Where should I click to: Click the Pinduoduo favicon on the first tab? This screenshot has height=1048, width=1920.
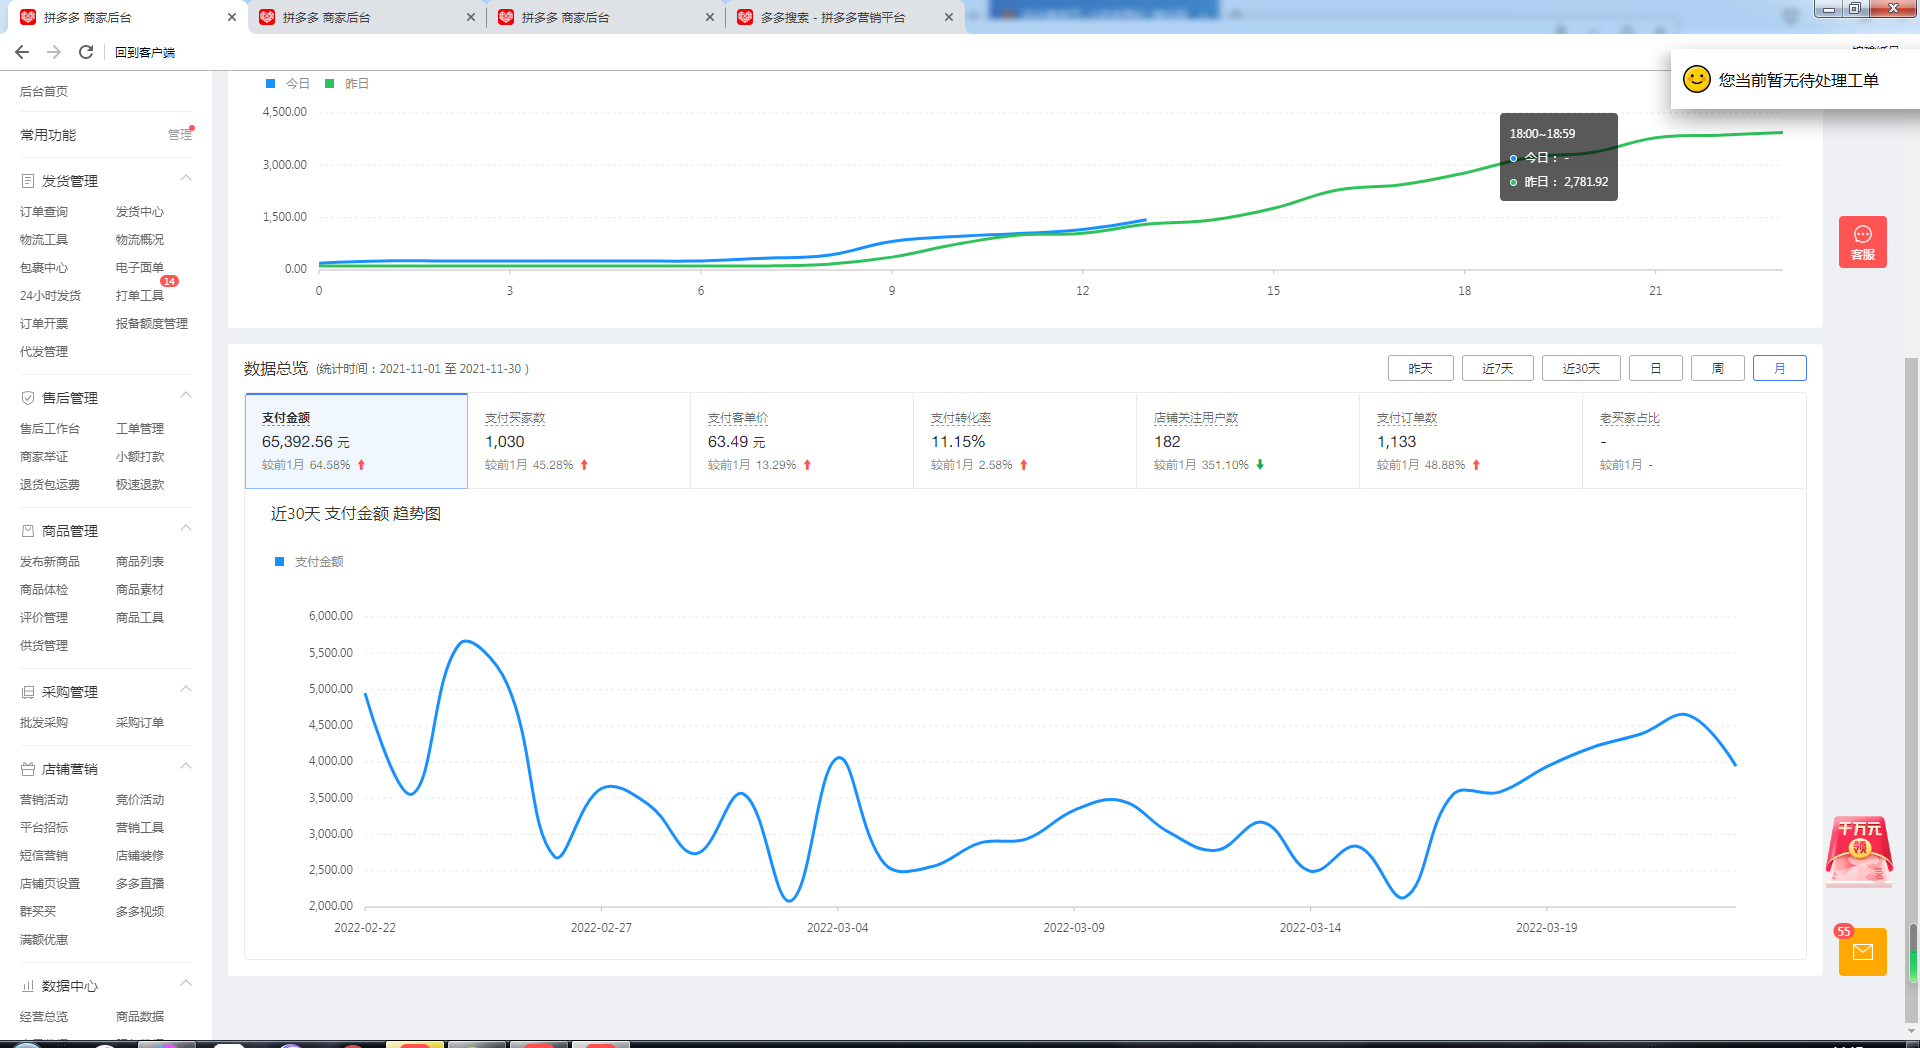(28, 17)
